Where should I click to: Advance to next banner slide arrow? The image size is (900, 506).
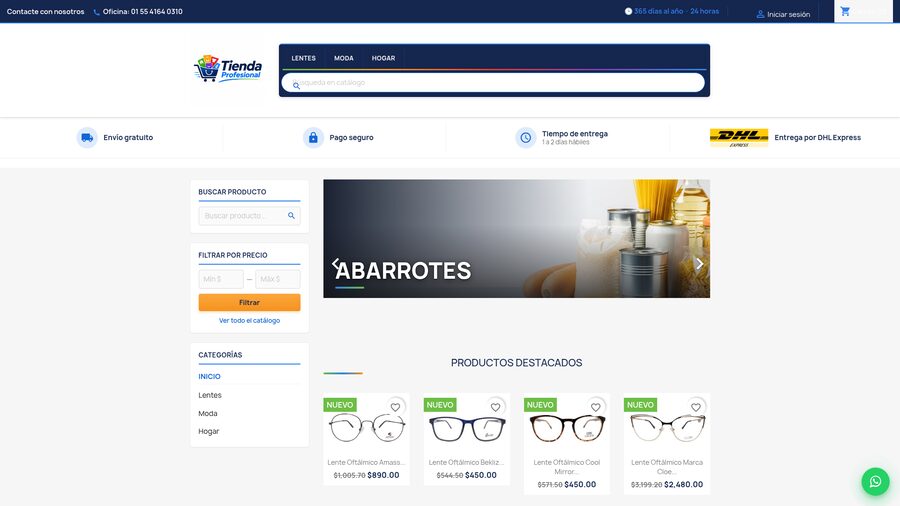click(x=699, y=264)
